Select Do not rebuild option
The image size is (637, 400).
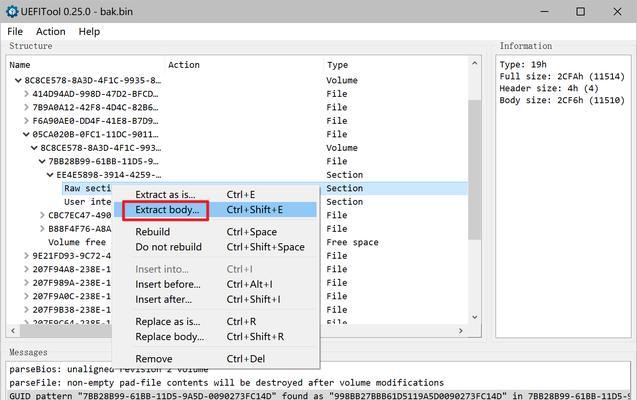215,247
